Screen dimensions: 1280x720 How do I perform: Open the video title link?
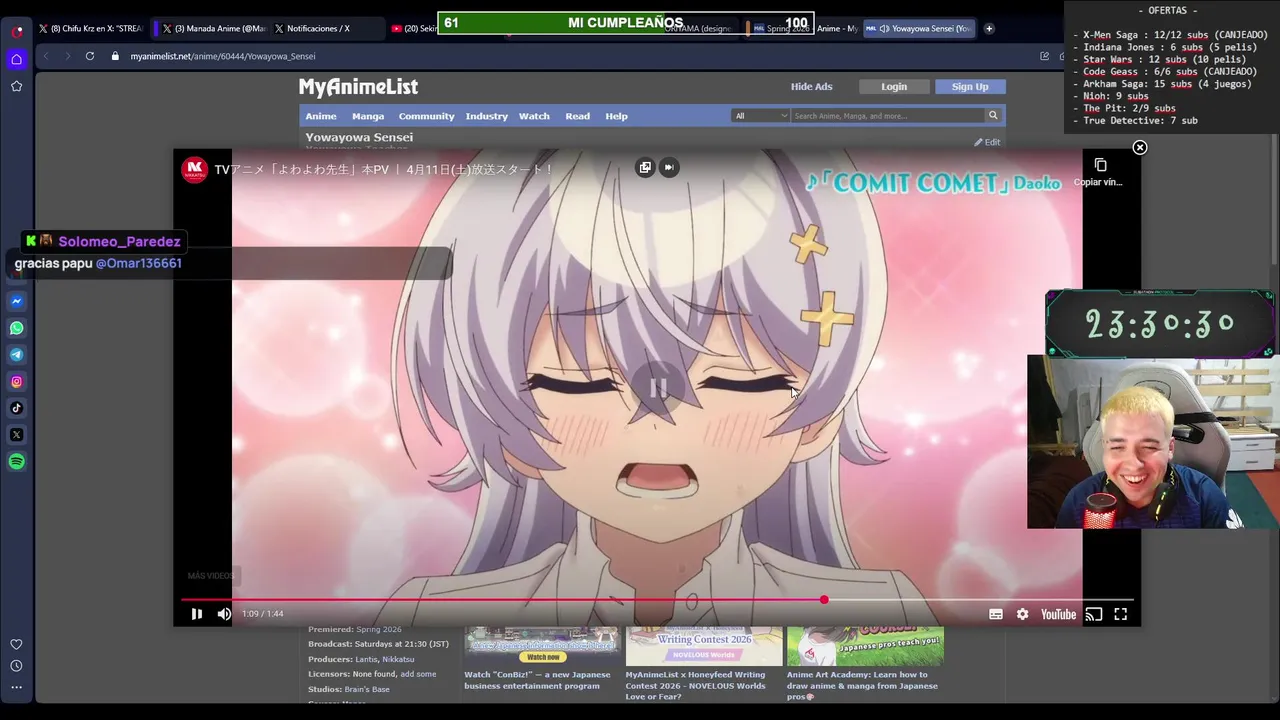coord(384,169)
